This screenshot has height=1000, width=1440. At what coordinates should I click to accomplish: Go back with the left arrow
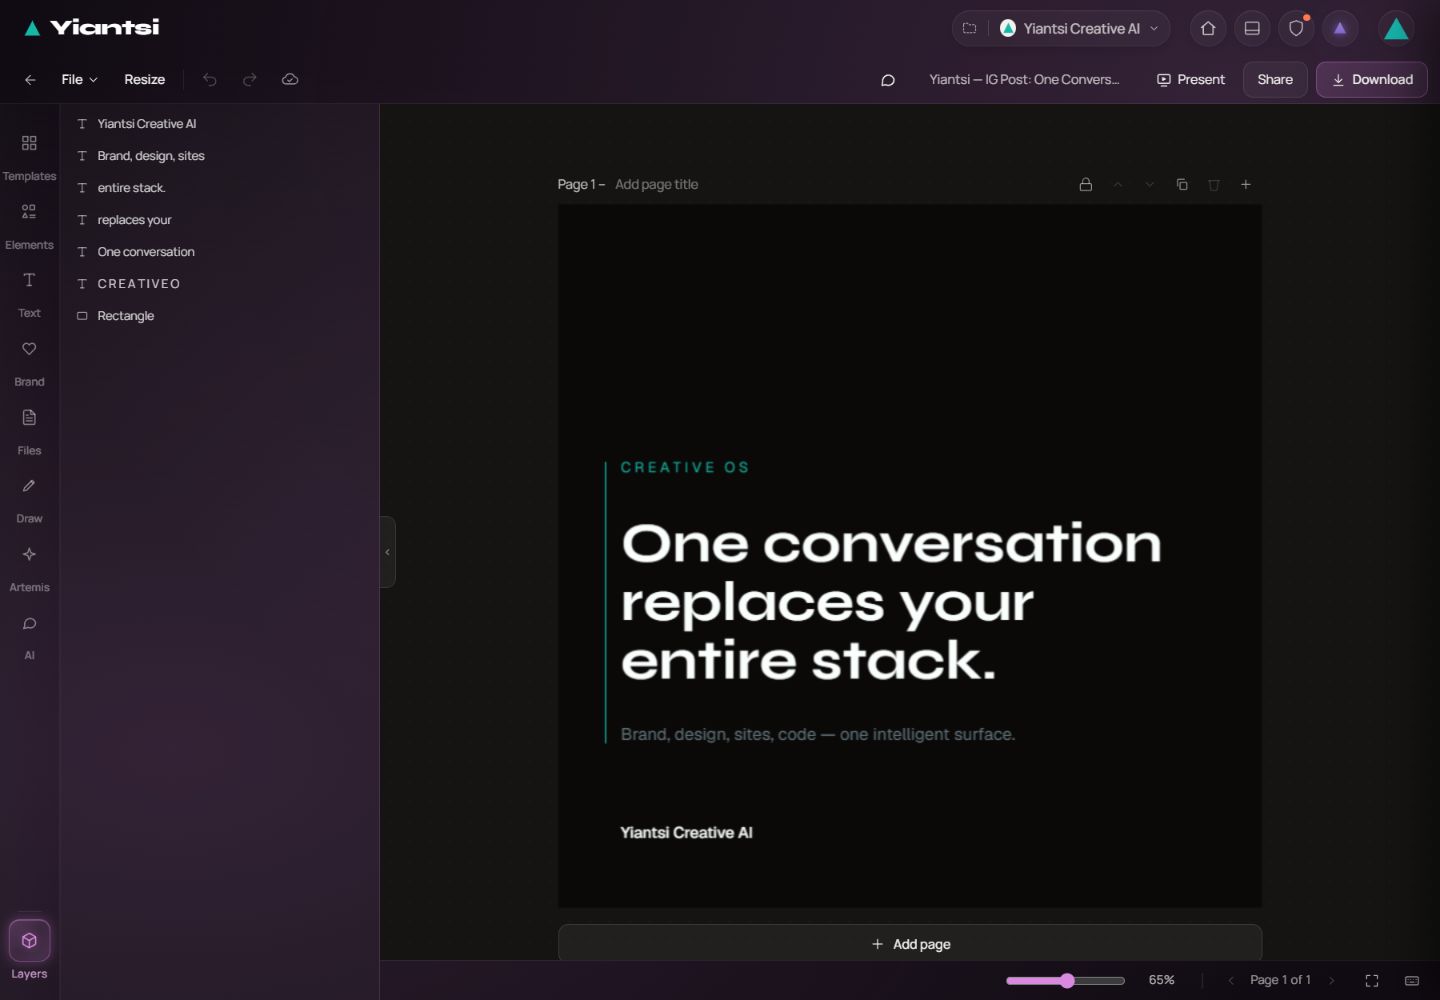[x=30, y=80]
